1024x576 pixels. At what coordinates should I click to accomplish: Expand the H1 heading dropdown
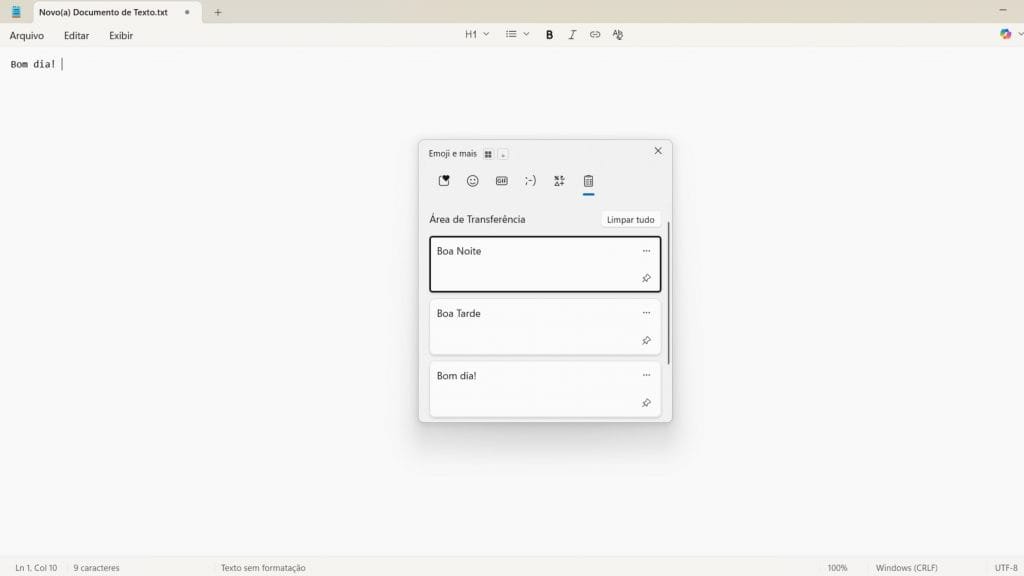477,34
